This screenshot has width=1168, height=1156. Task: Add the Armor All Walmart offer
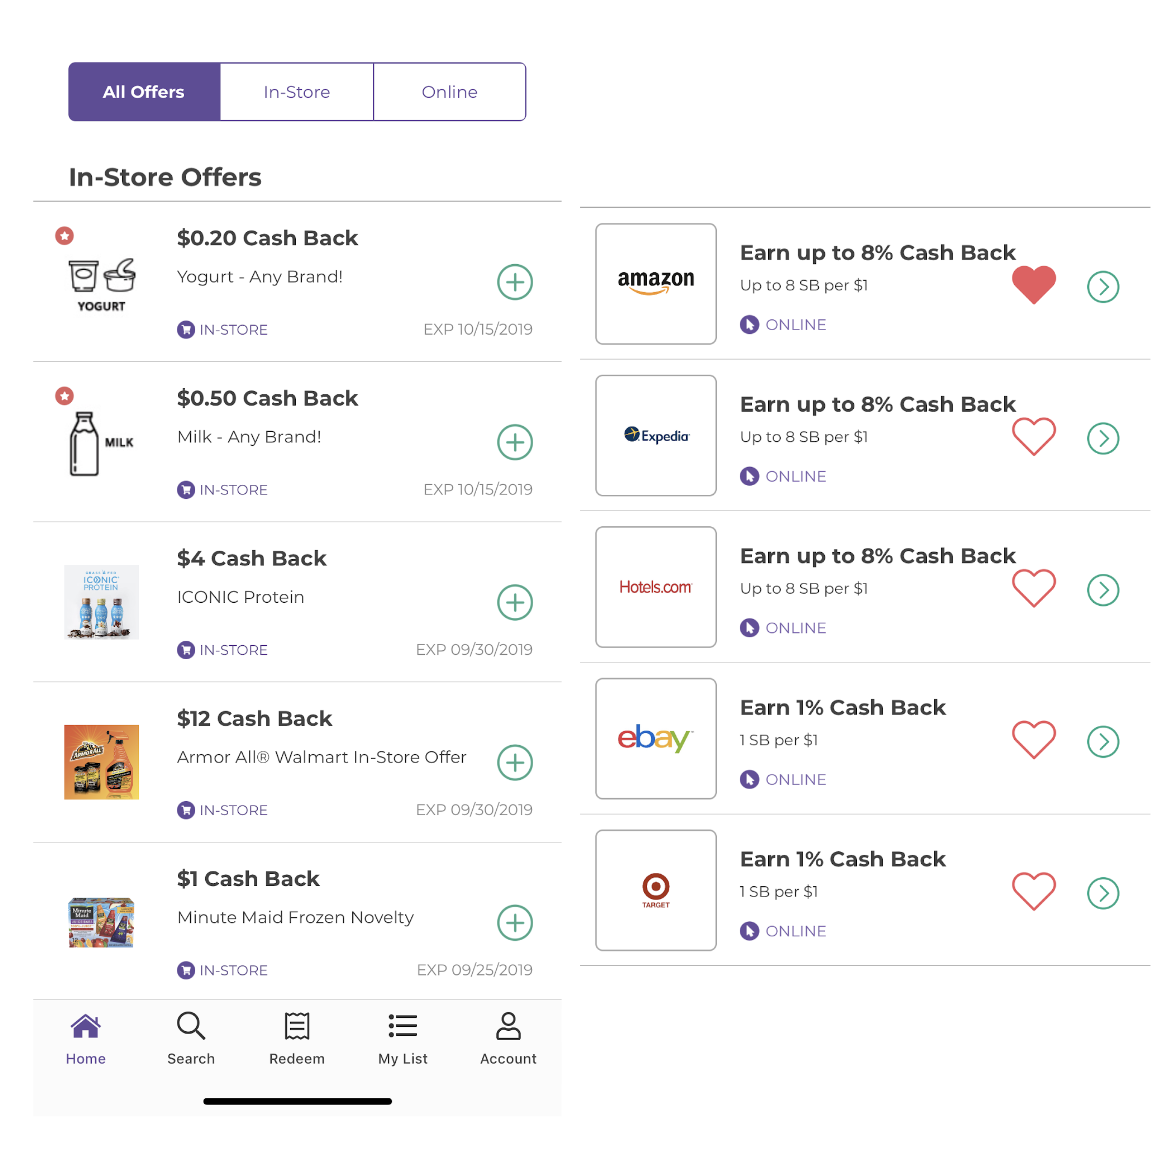point(515,763)
